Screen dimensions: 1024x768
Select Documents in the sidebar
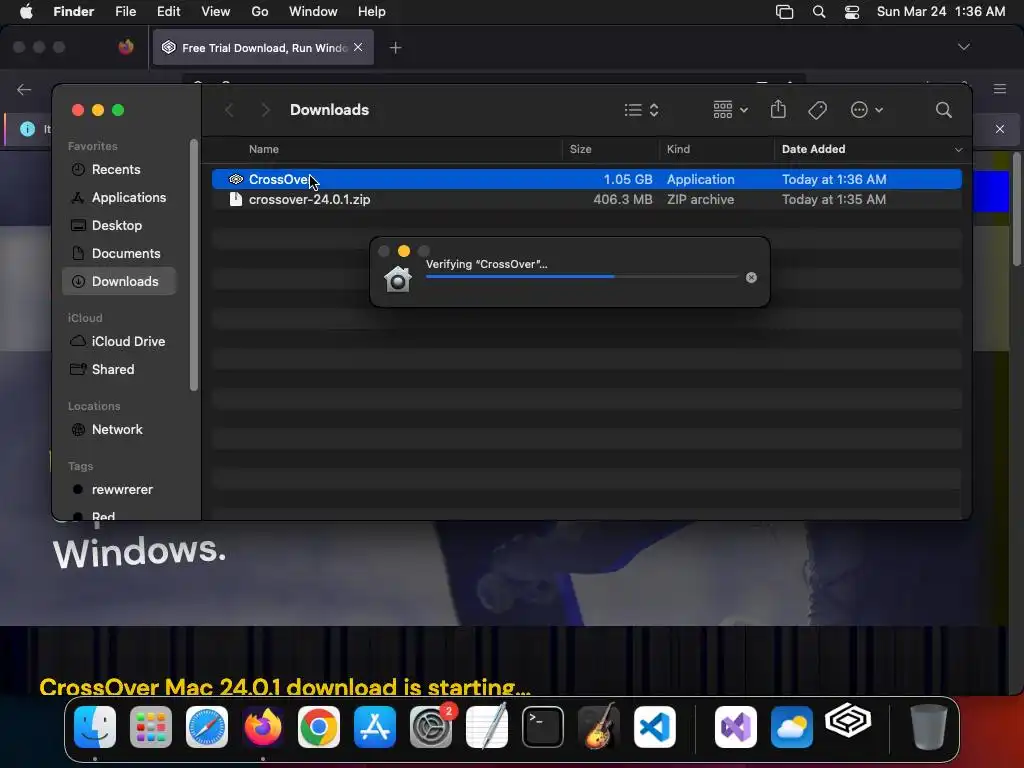[x=120, y=253]
